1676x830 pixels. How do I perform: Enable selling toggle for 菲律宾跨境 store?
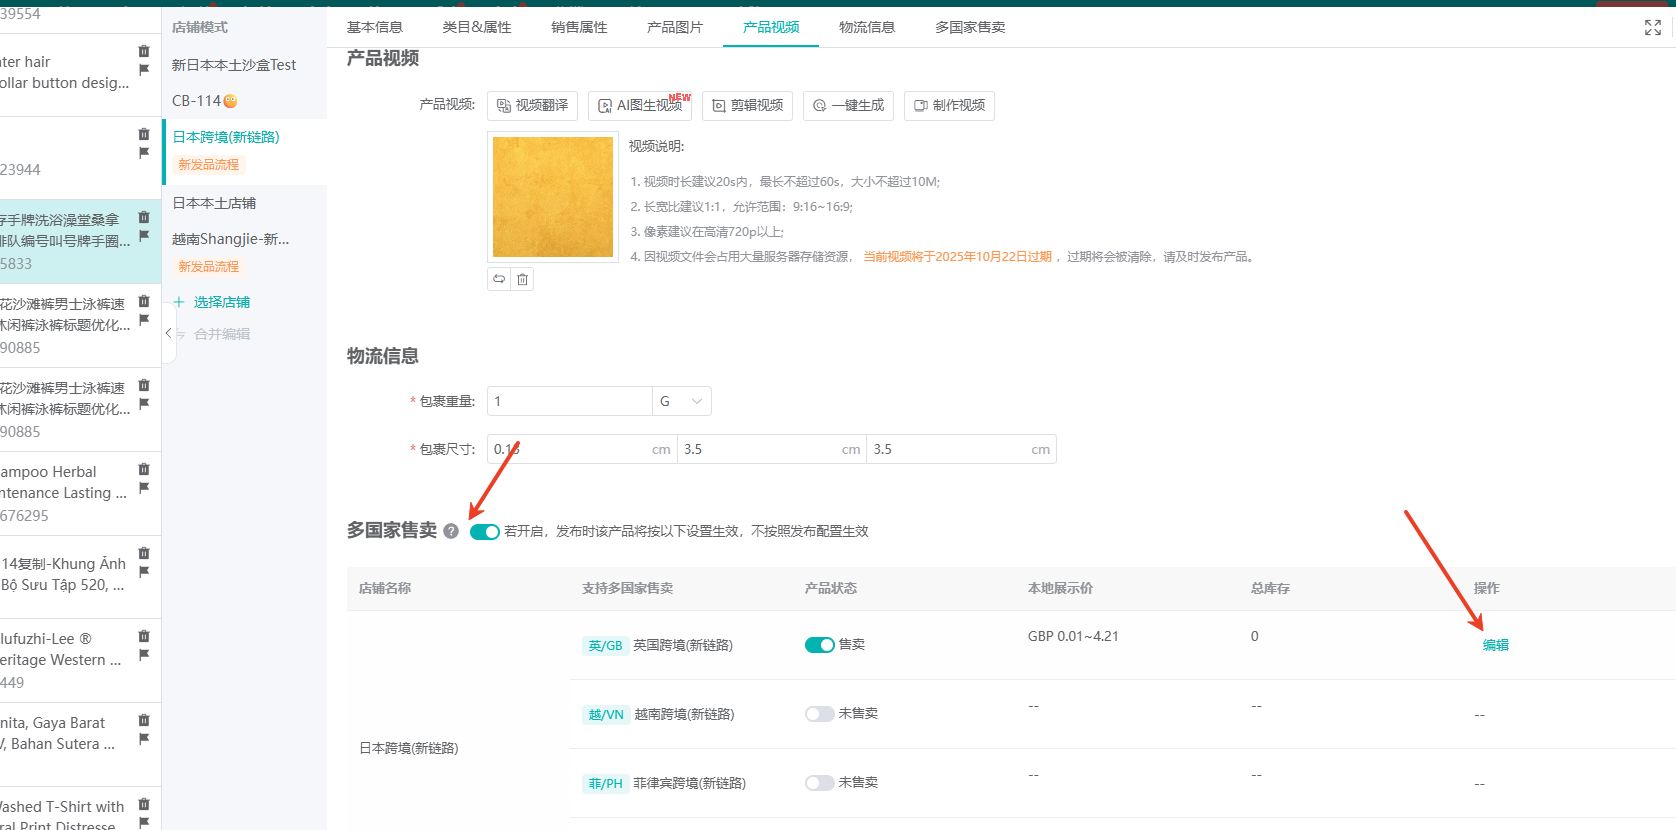pyautogui.click(x=819, y=783)
